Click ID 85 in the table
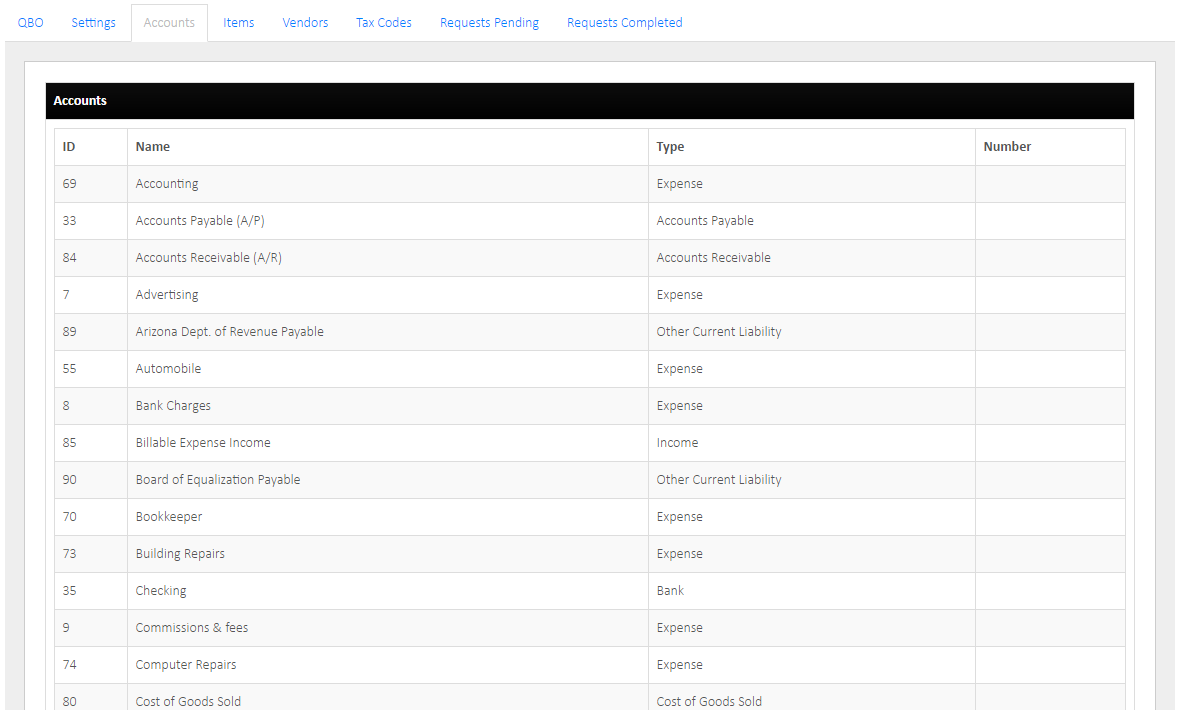Image resolution: width=1181 pixels, height=710 pixels. [x=69, y=442]
